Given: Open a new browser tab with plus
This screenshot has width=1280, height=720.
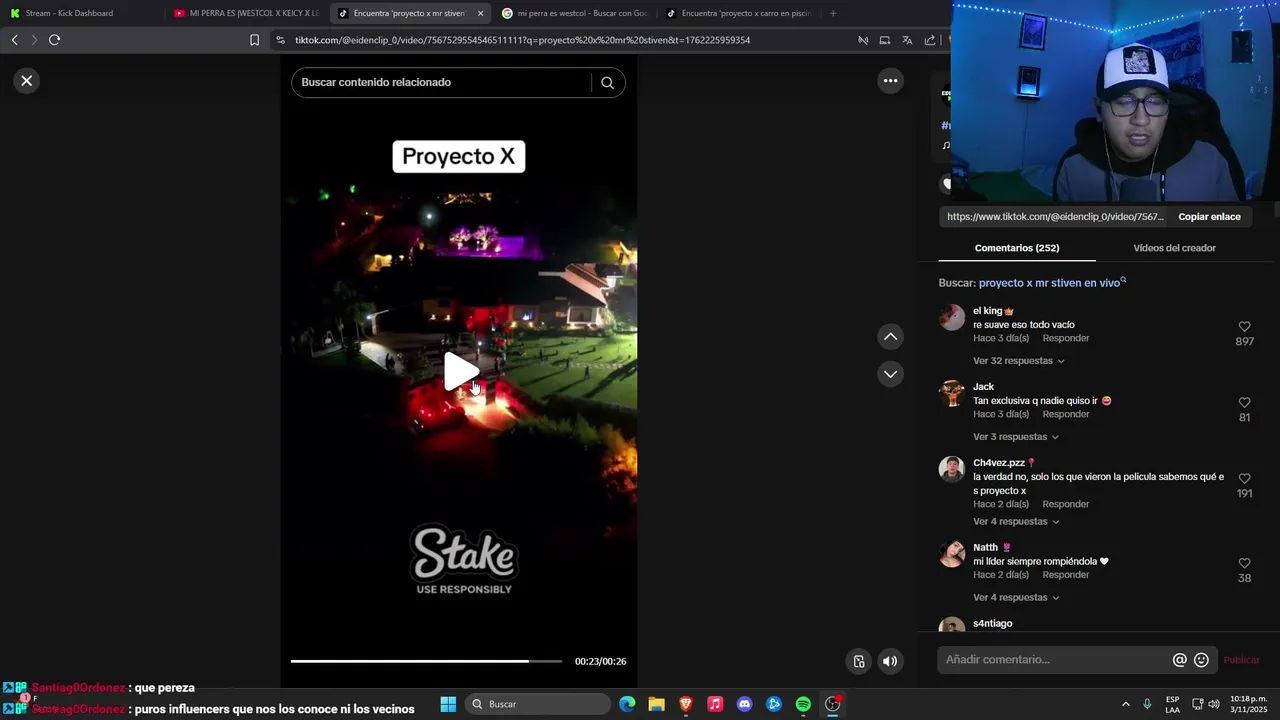Looking at the screenshot, I should [x=833, y=13].
